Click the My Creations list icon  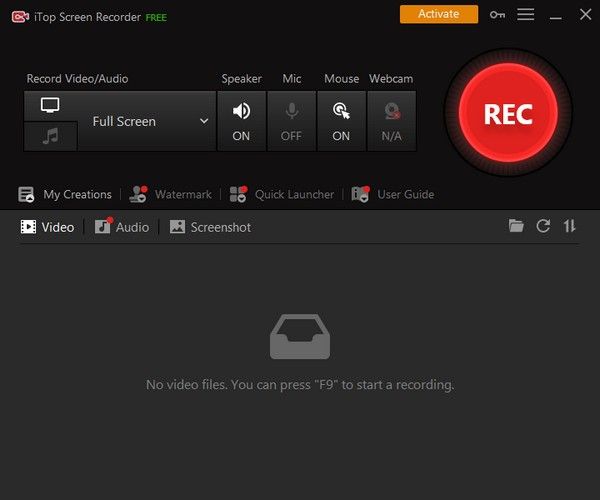[26, 194]
